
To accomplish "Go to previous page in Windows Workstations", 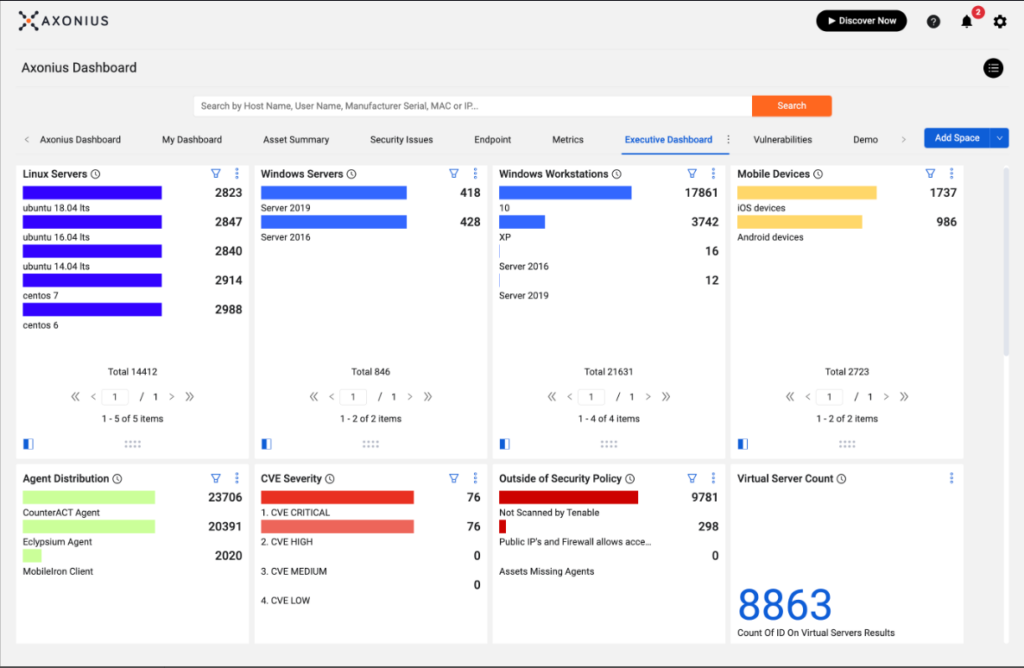I will coord(569,397).
